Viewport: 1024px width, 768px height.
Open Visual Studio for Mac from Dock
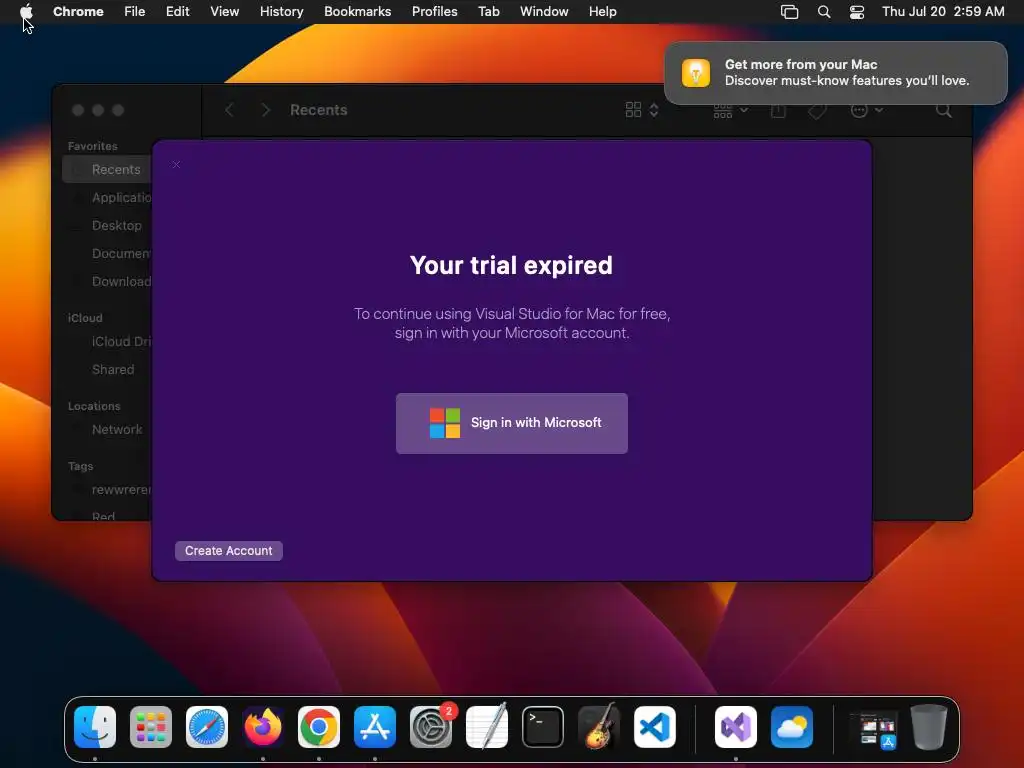coord(736,727)
